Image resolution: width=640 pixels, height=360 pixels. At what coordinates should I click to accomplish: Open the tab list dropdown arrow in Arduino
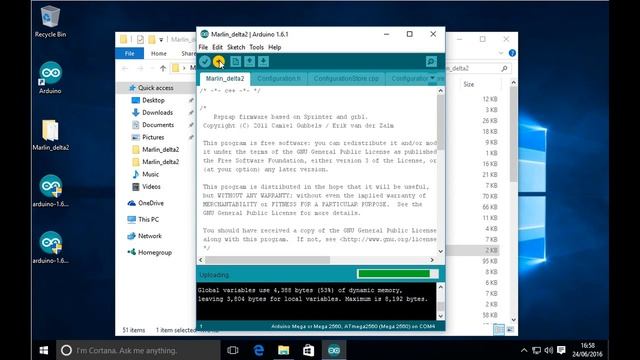433,78
